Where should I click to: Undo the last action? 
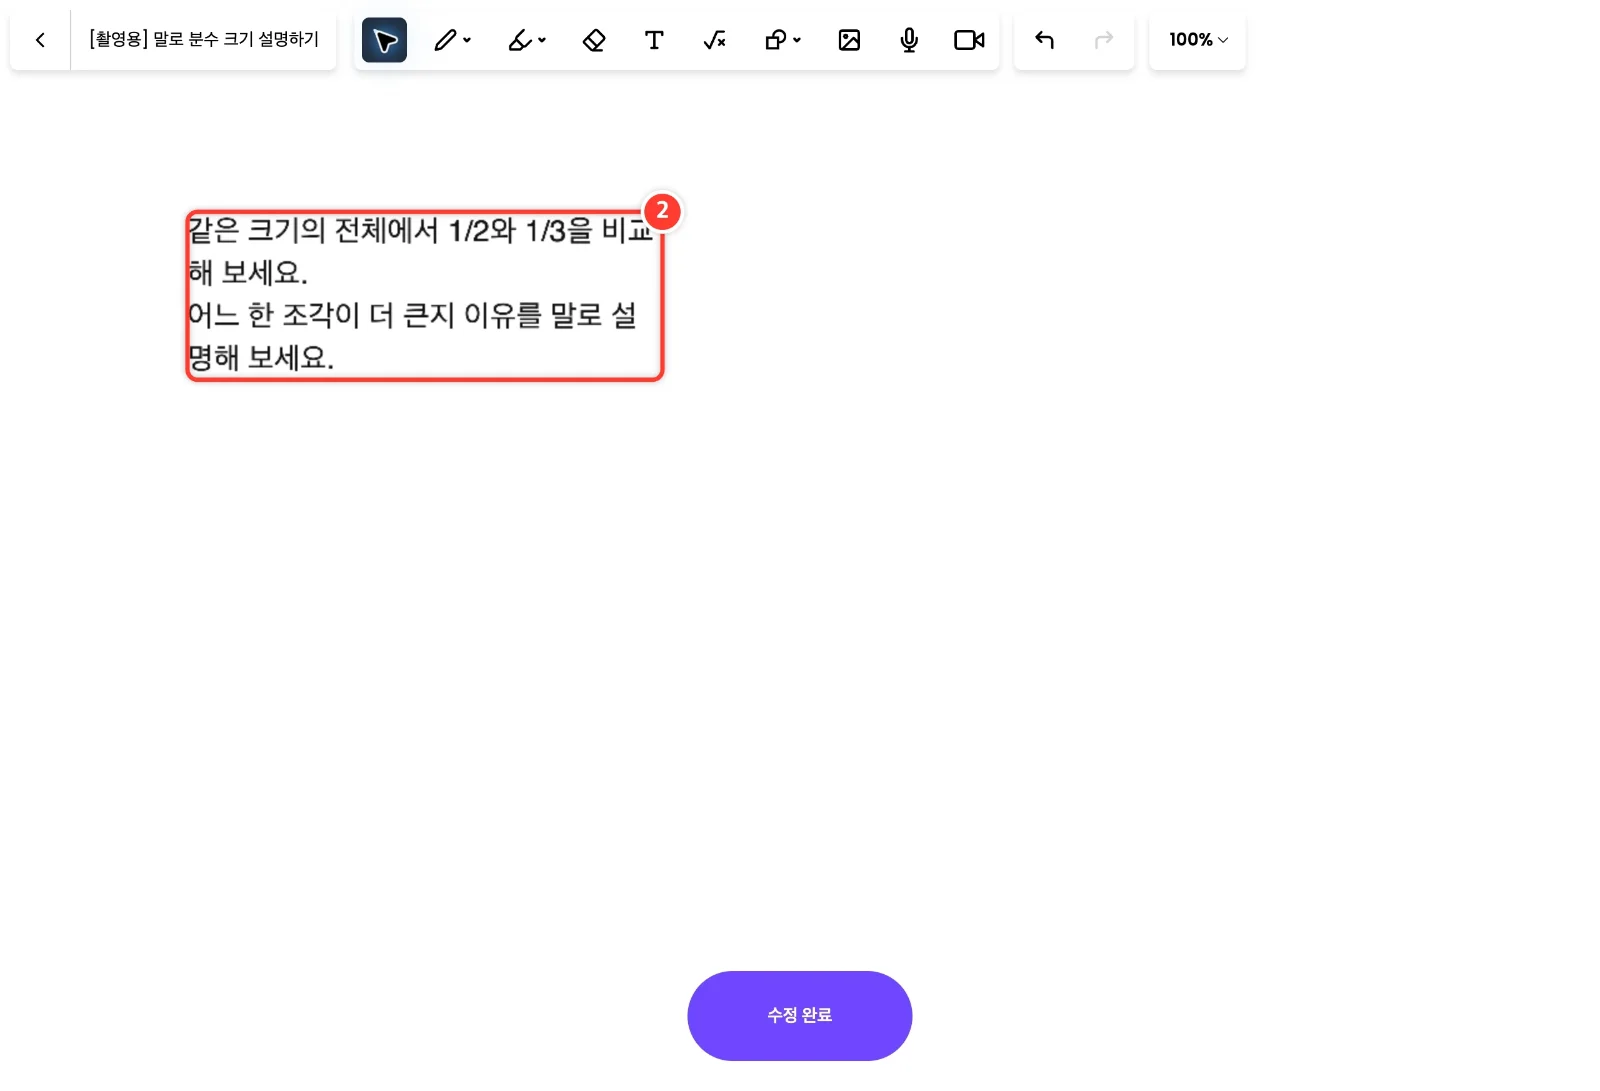point(1044,40)
